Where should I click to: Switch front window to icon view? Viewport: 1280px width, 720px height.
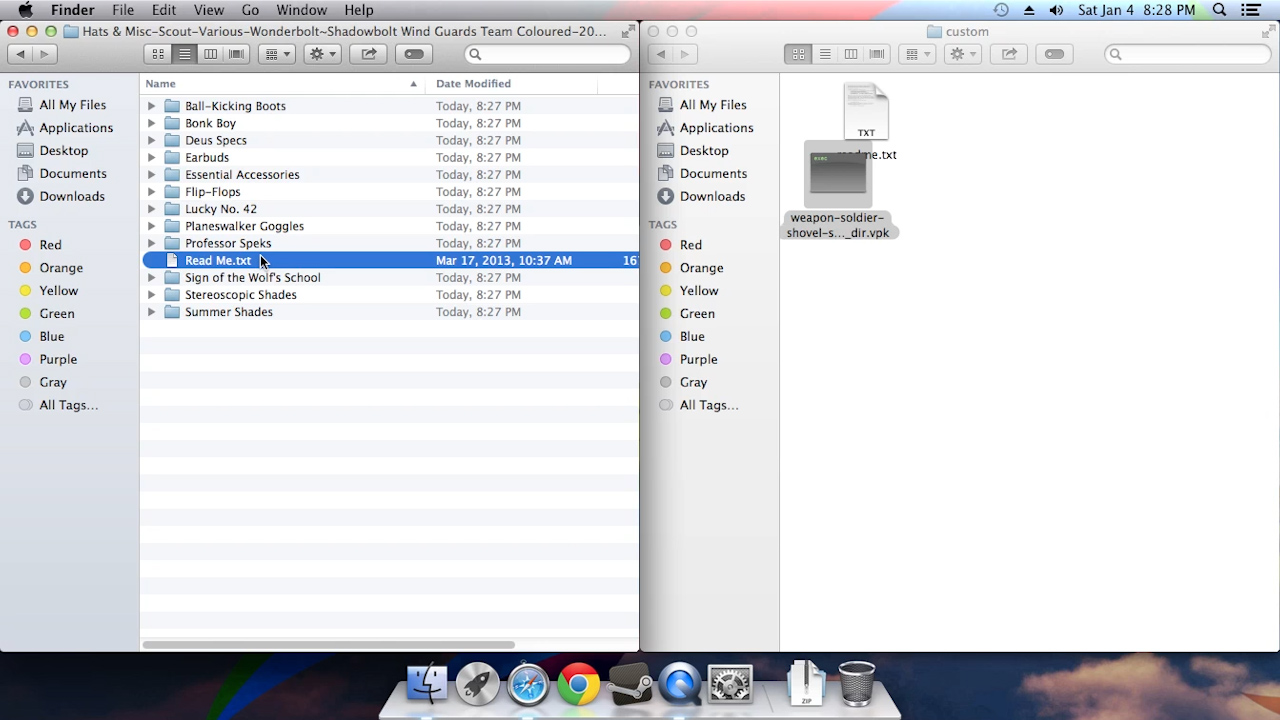tap(158, 54)
